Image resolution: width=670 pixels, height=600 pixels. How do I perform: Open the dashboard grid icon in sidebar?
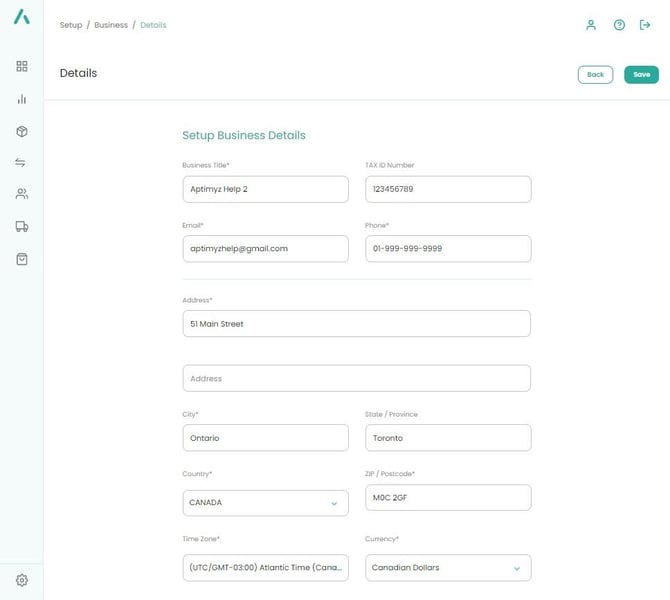21,66
